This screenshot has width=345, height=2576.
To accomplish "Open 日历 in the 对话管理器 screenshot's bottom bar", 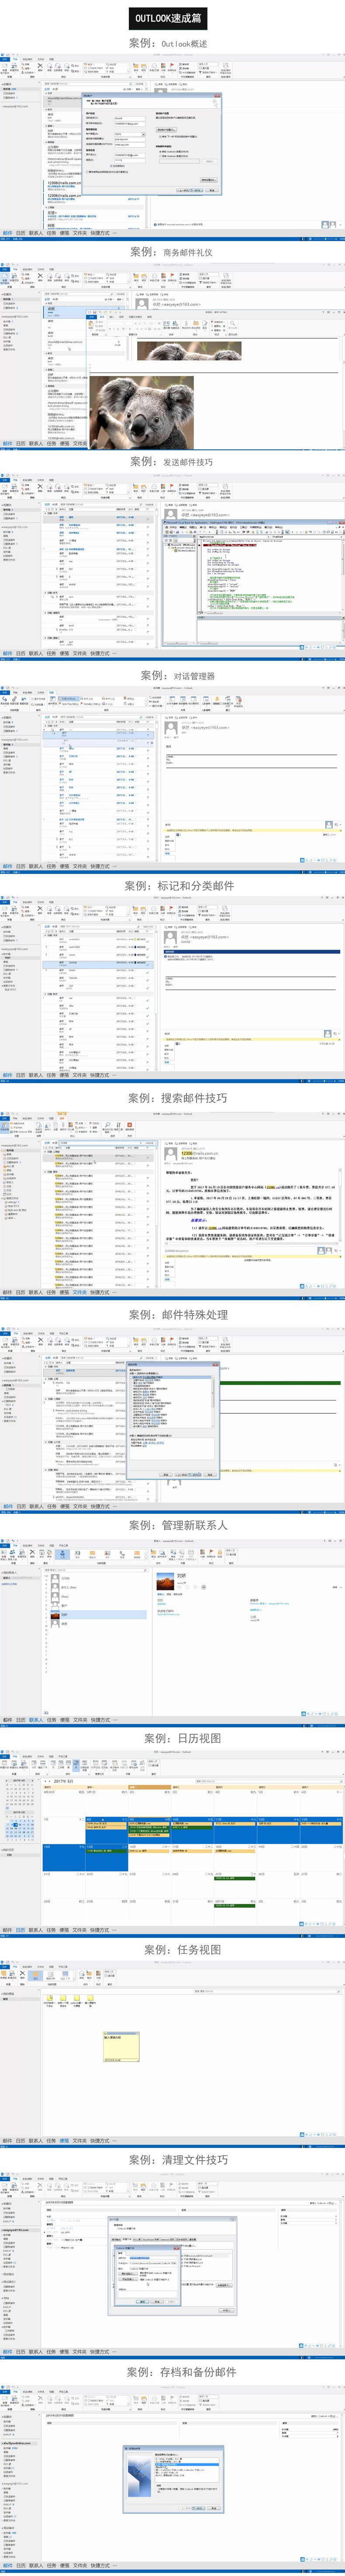I will point(21,866).
